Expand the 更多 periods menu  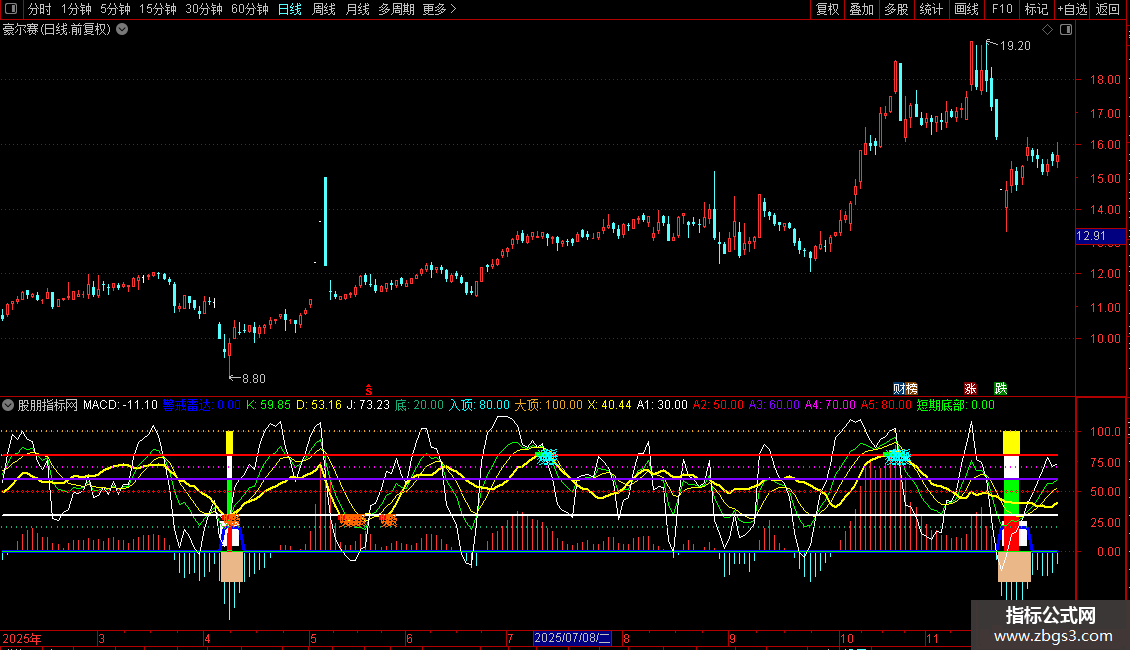pyautogui.click(x=440, y=9)
